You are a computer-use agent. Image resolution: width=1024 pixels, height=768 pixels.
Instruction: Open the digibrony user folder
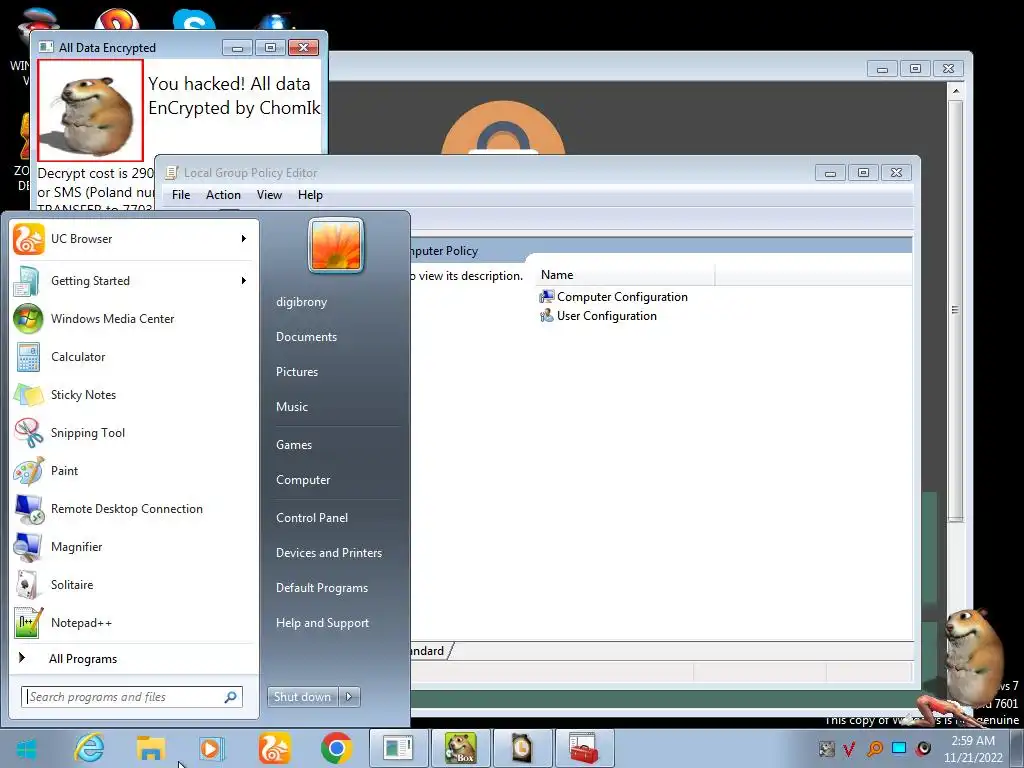coord(302,302)
